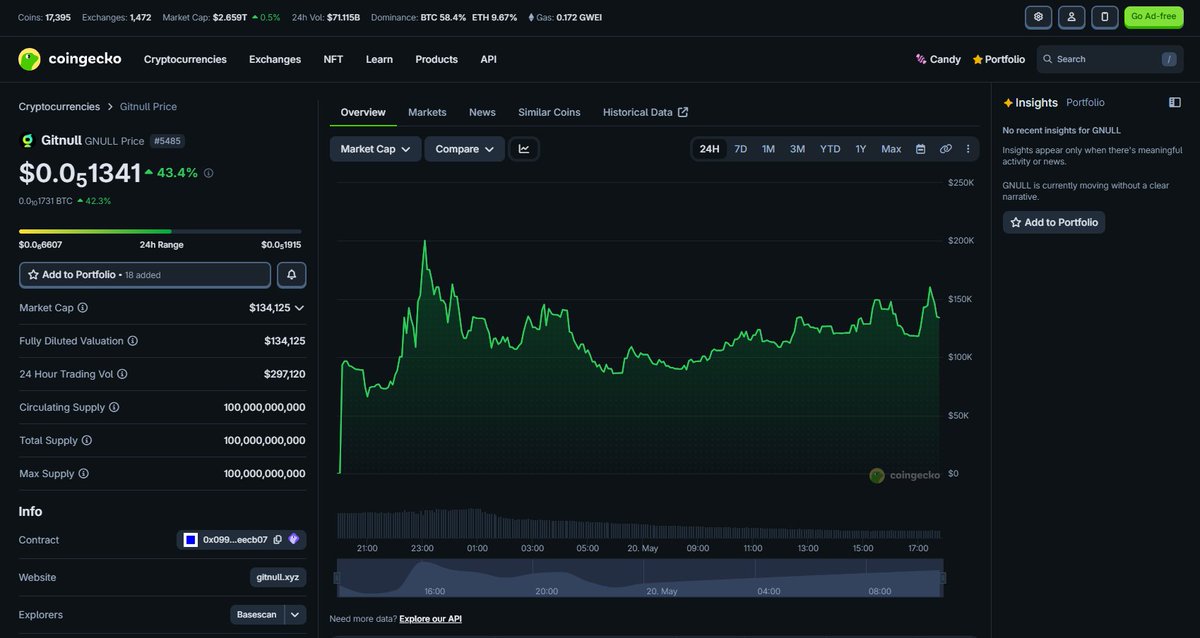The height and width of the screenshot is (638, 1200).
Task: Select 3M chart range
Action: click(797, 149)
